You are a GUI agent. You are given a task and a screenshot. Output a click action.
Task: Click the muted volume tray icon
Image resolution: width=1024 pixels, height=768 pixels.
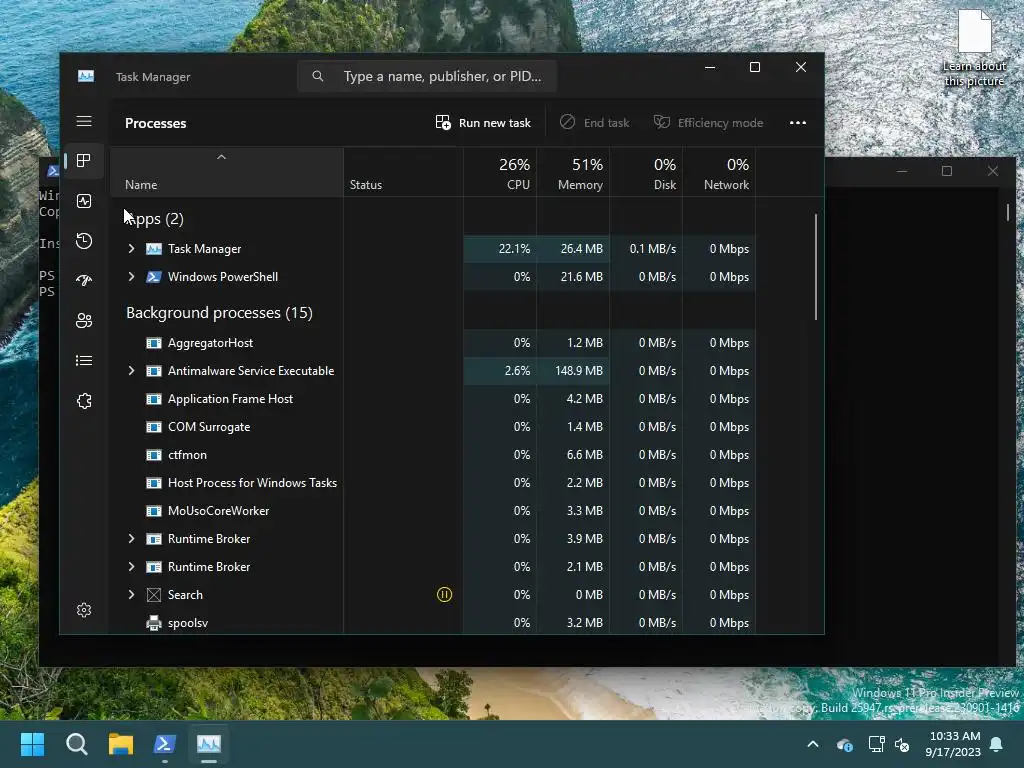902,744
